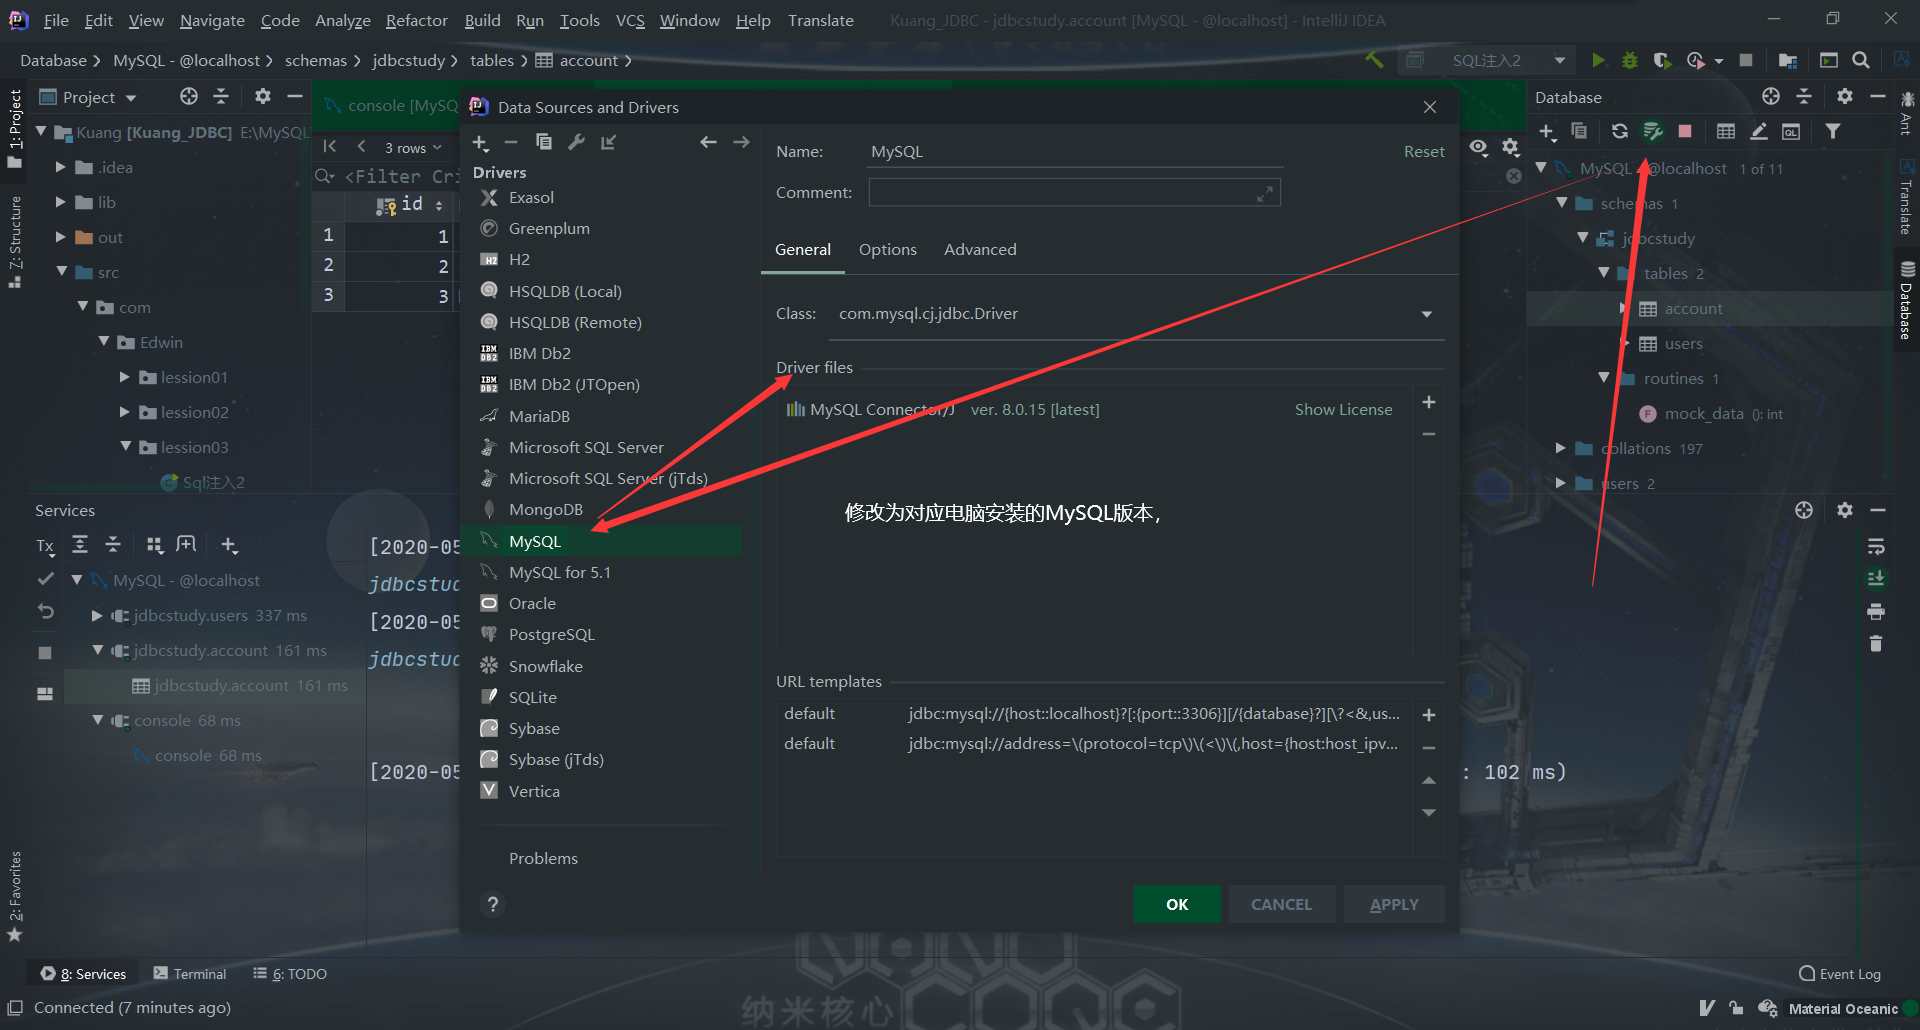This screenshot has height=1030, width=1920.
Task: Select MySQL for 5.1 driver
Action: pos(559,572)
